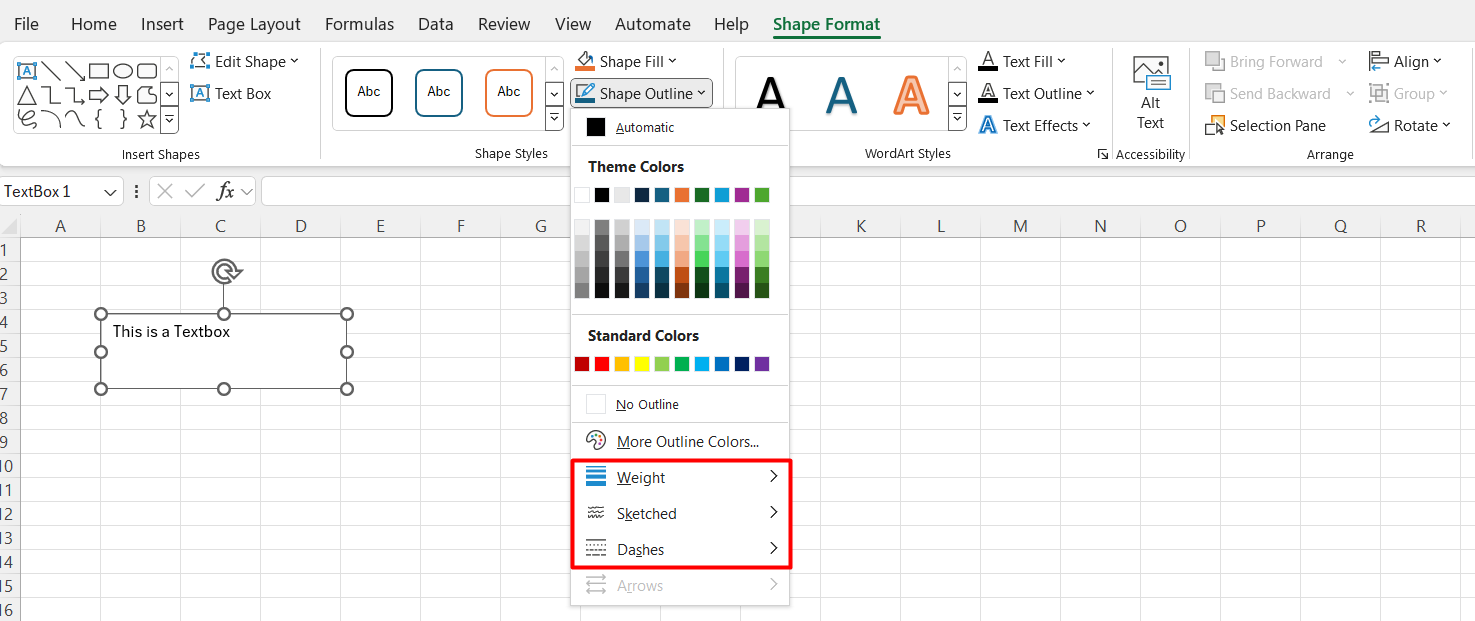This screenshot has width=1475, height=621.
Task: Open the Text Effects dropdown
Action: pyautogui.click(x=1034, y=125)
